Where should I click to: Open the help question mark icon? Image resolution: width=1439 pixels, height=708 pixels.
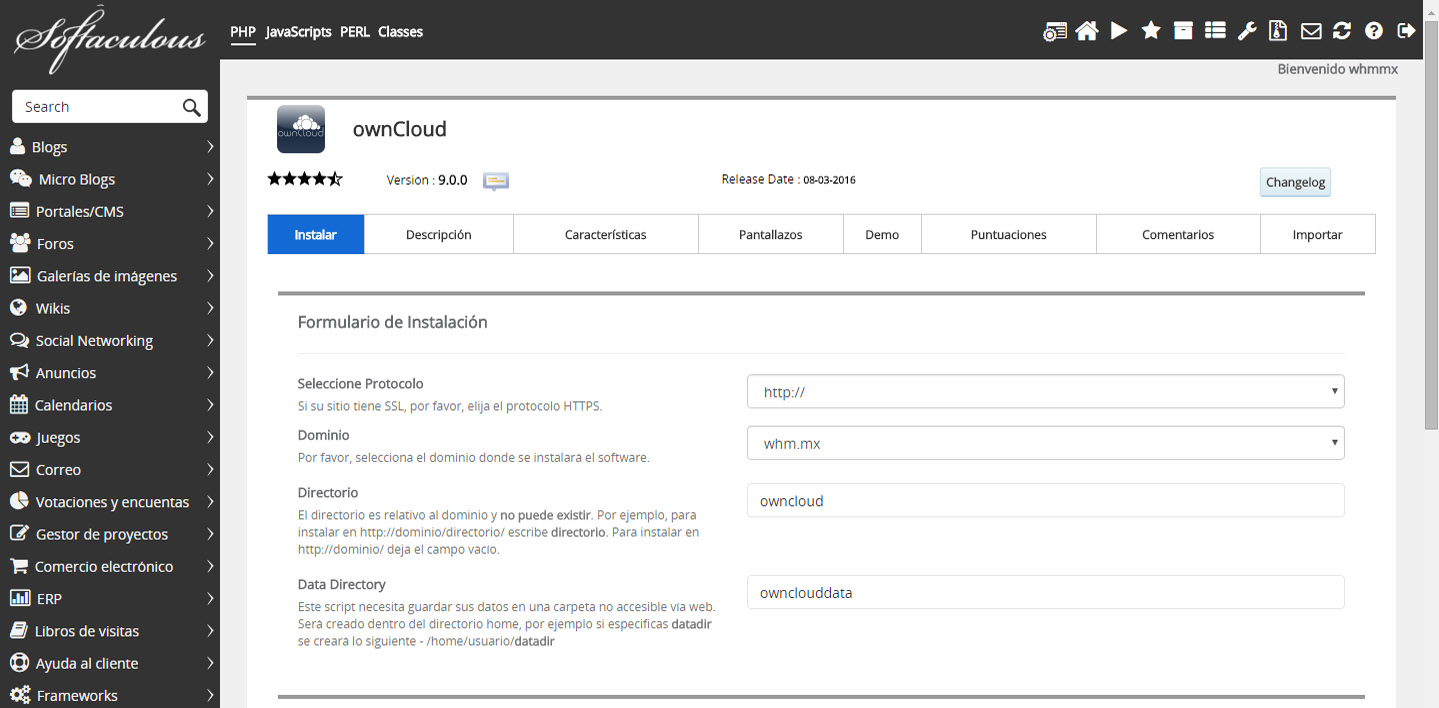click(1374, 31)
